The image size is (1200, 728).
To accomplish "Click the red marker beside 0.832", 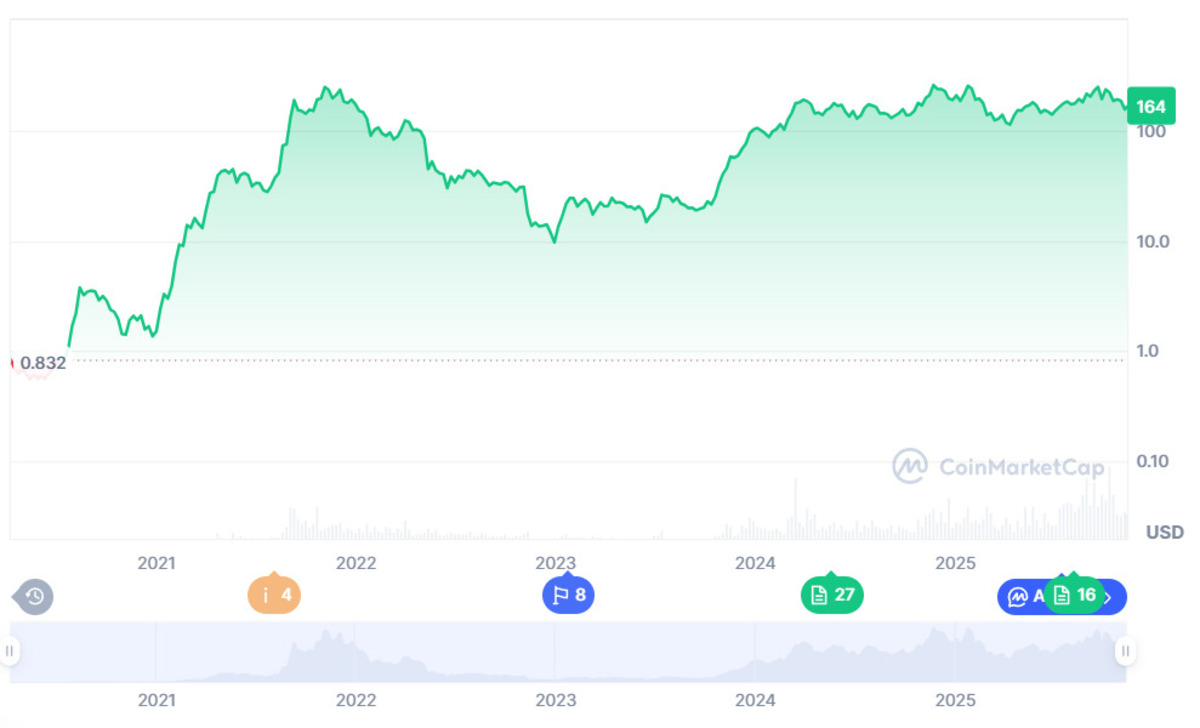I will click(x=12, y=363).
